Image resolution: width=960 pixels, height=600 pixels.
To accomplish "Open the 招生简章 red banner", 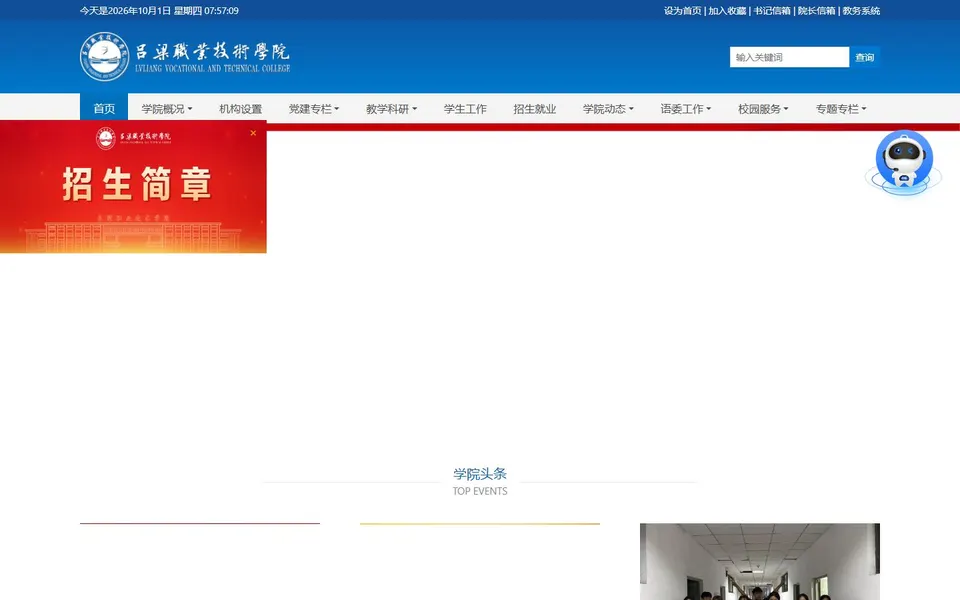I will pos(133,187).
